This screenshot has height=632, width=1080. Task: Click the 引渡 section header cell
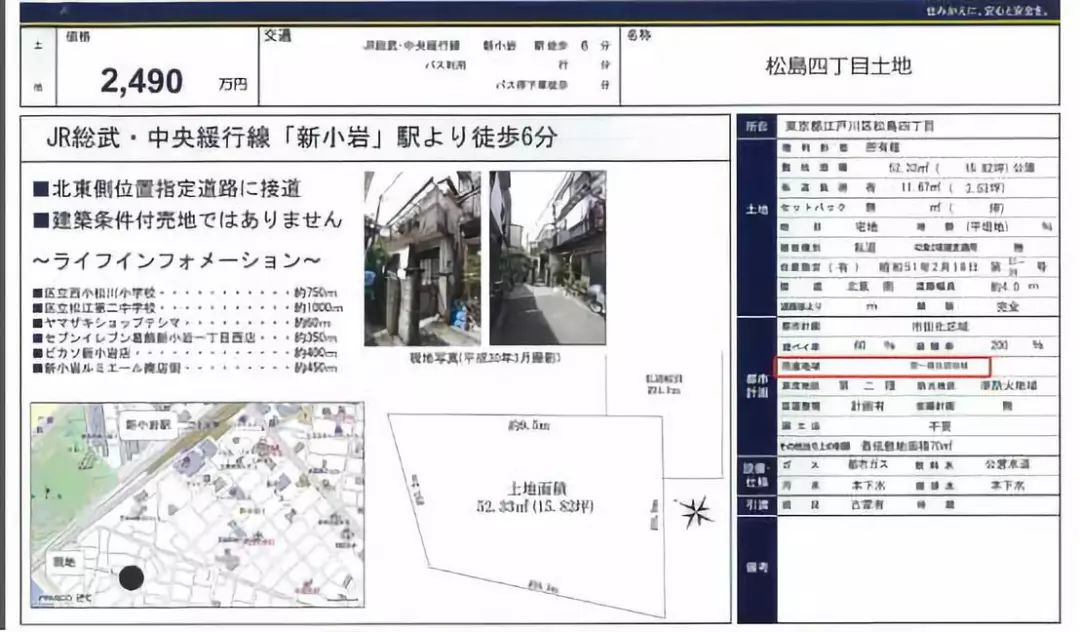click(x=756, y=505)
